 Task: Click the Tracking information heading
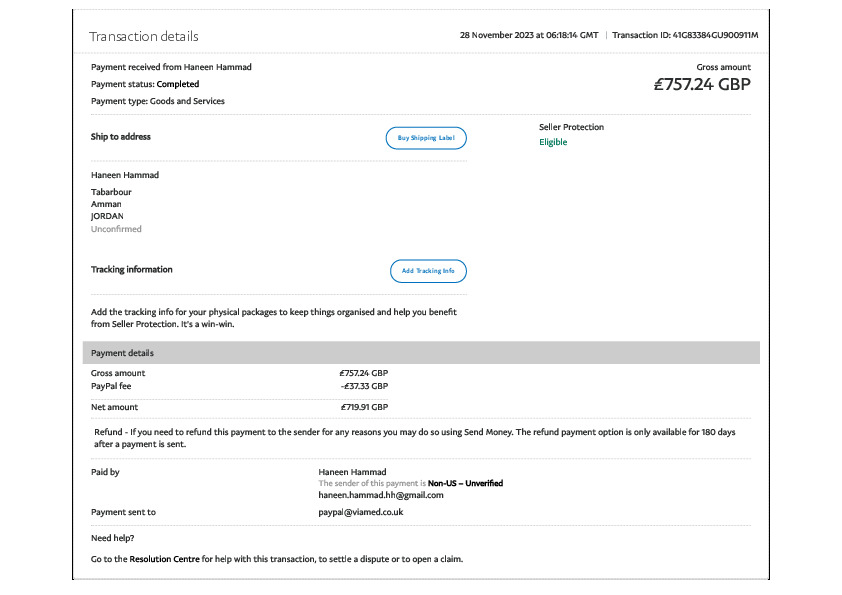131,269
